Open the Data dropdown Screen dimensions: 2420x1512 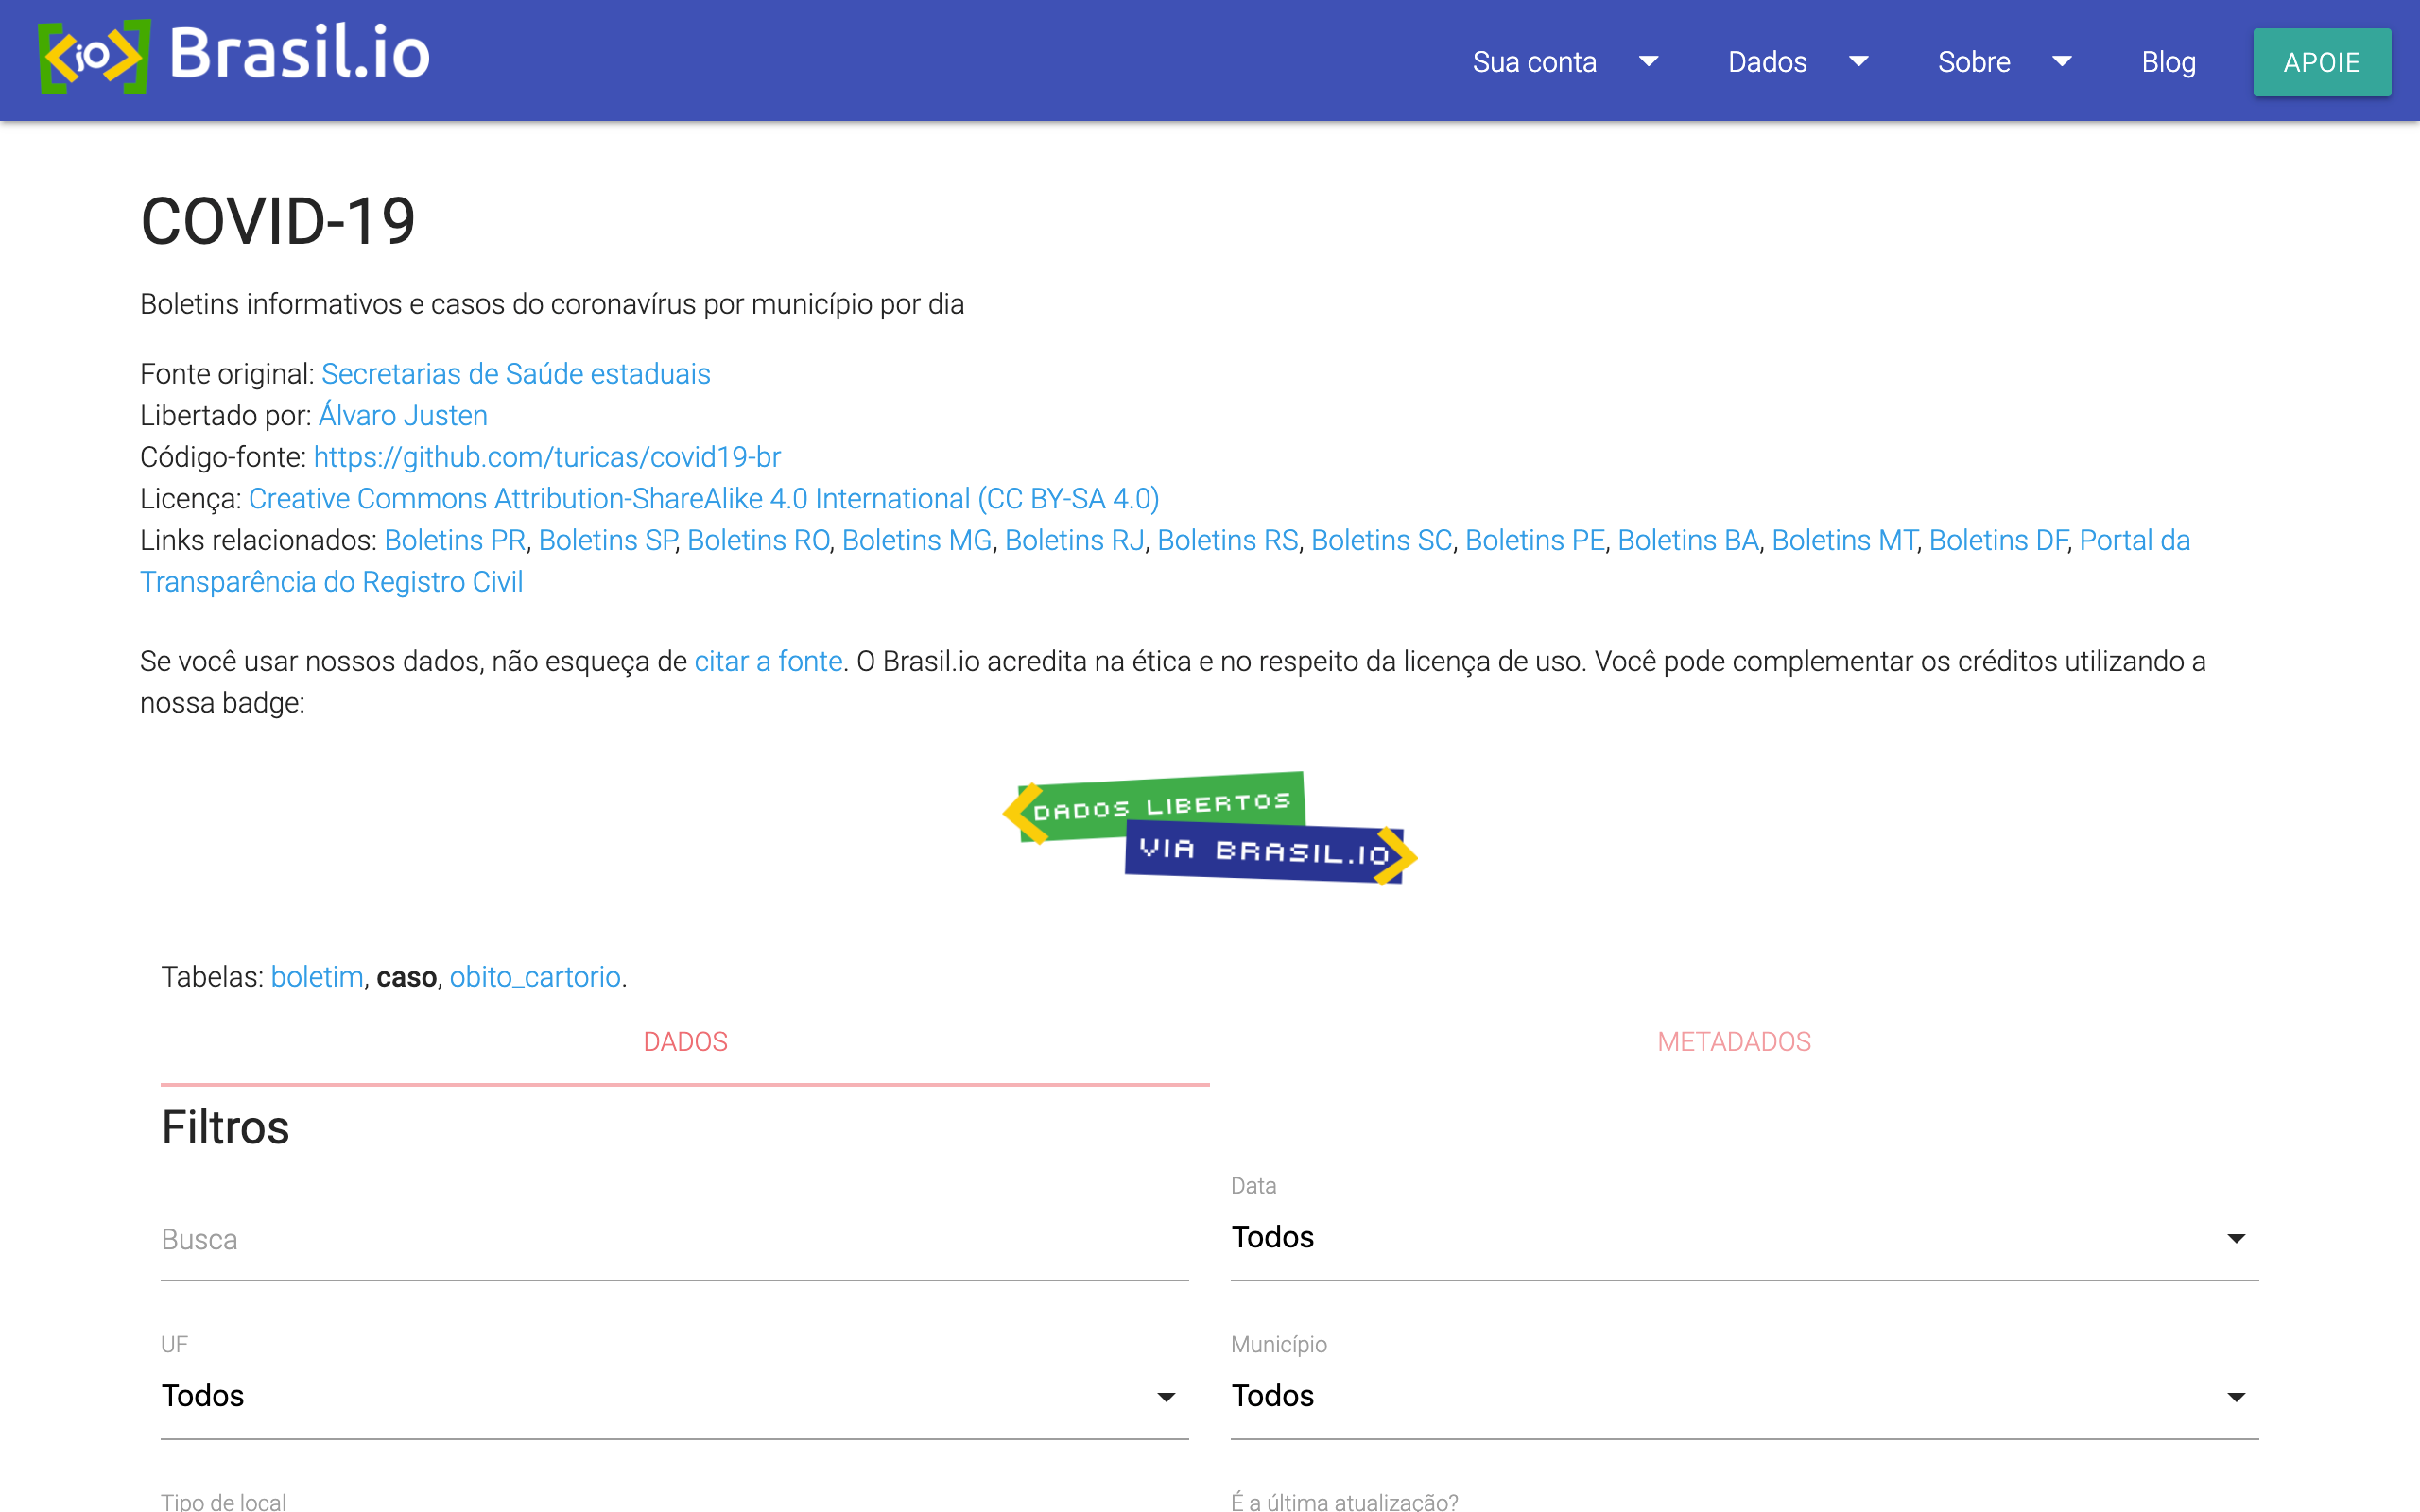coord(1744,1238)
